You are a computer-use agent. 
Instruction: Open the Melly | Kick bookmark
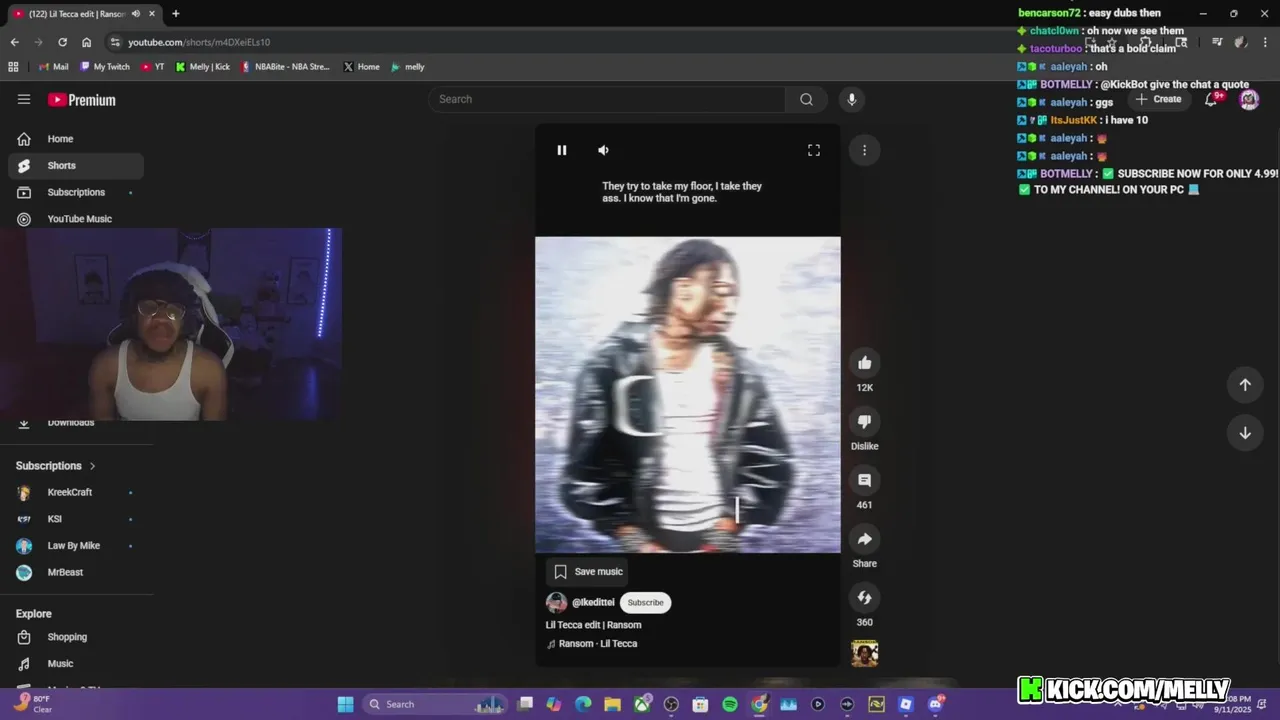(x=202, y=67)
